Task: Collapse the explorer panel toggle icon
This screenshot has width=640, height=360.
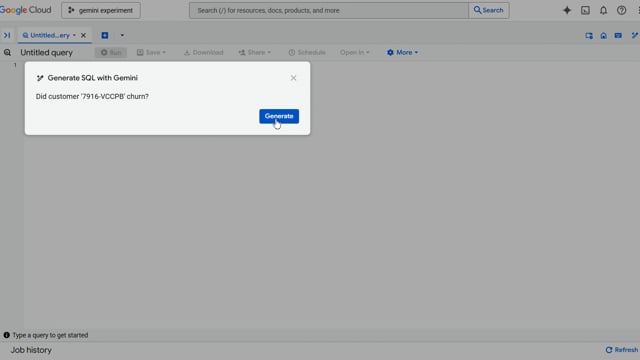Action: tap(7, 36)
